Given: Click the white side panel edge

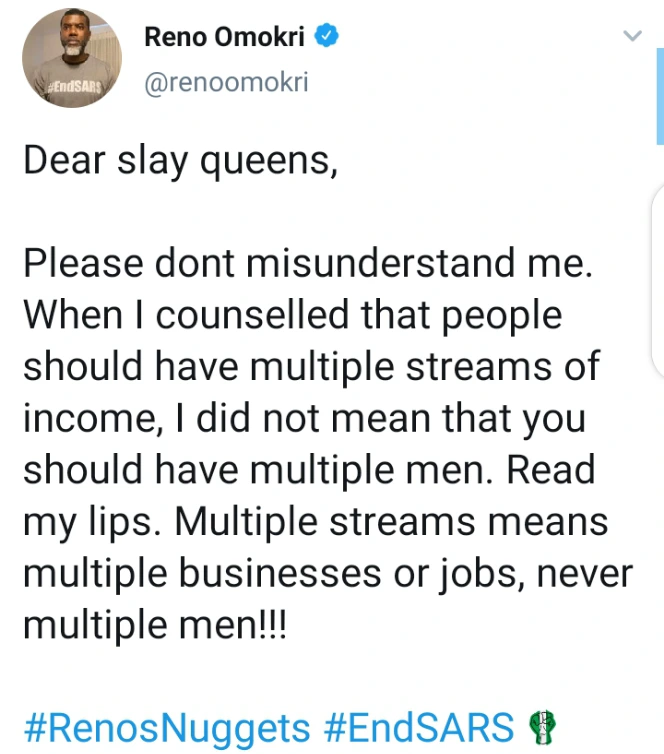Looking at the screenshot, I should [x=657, y=280].
